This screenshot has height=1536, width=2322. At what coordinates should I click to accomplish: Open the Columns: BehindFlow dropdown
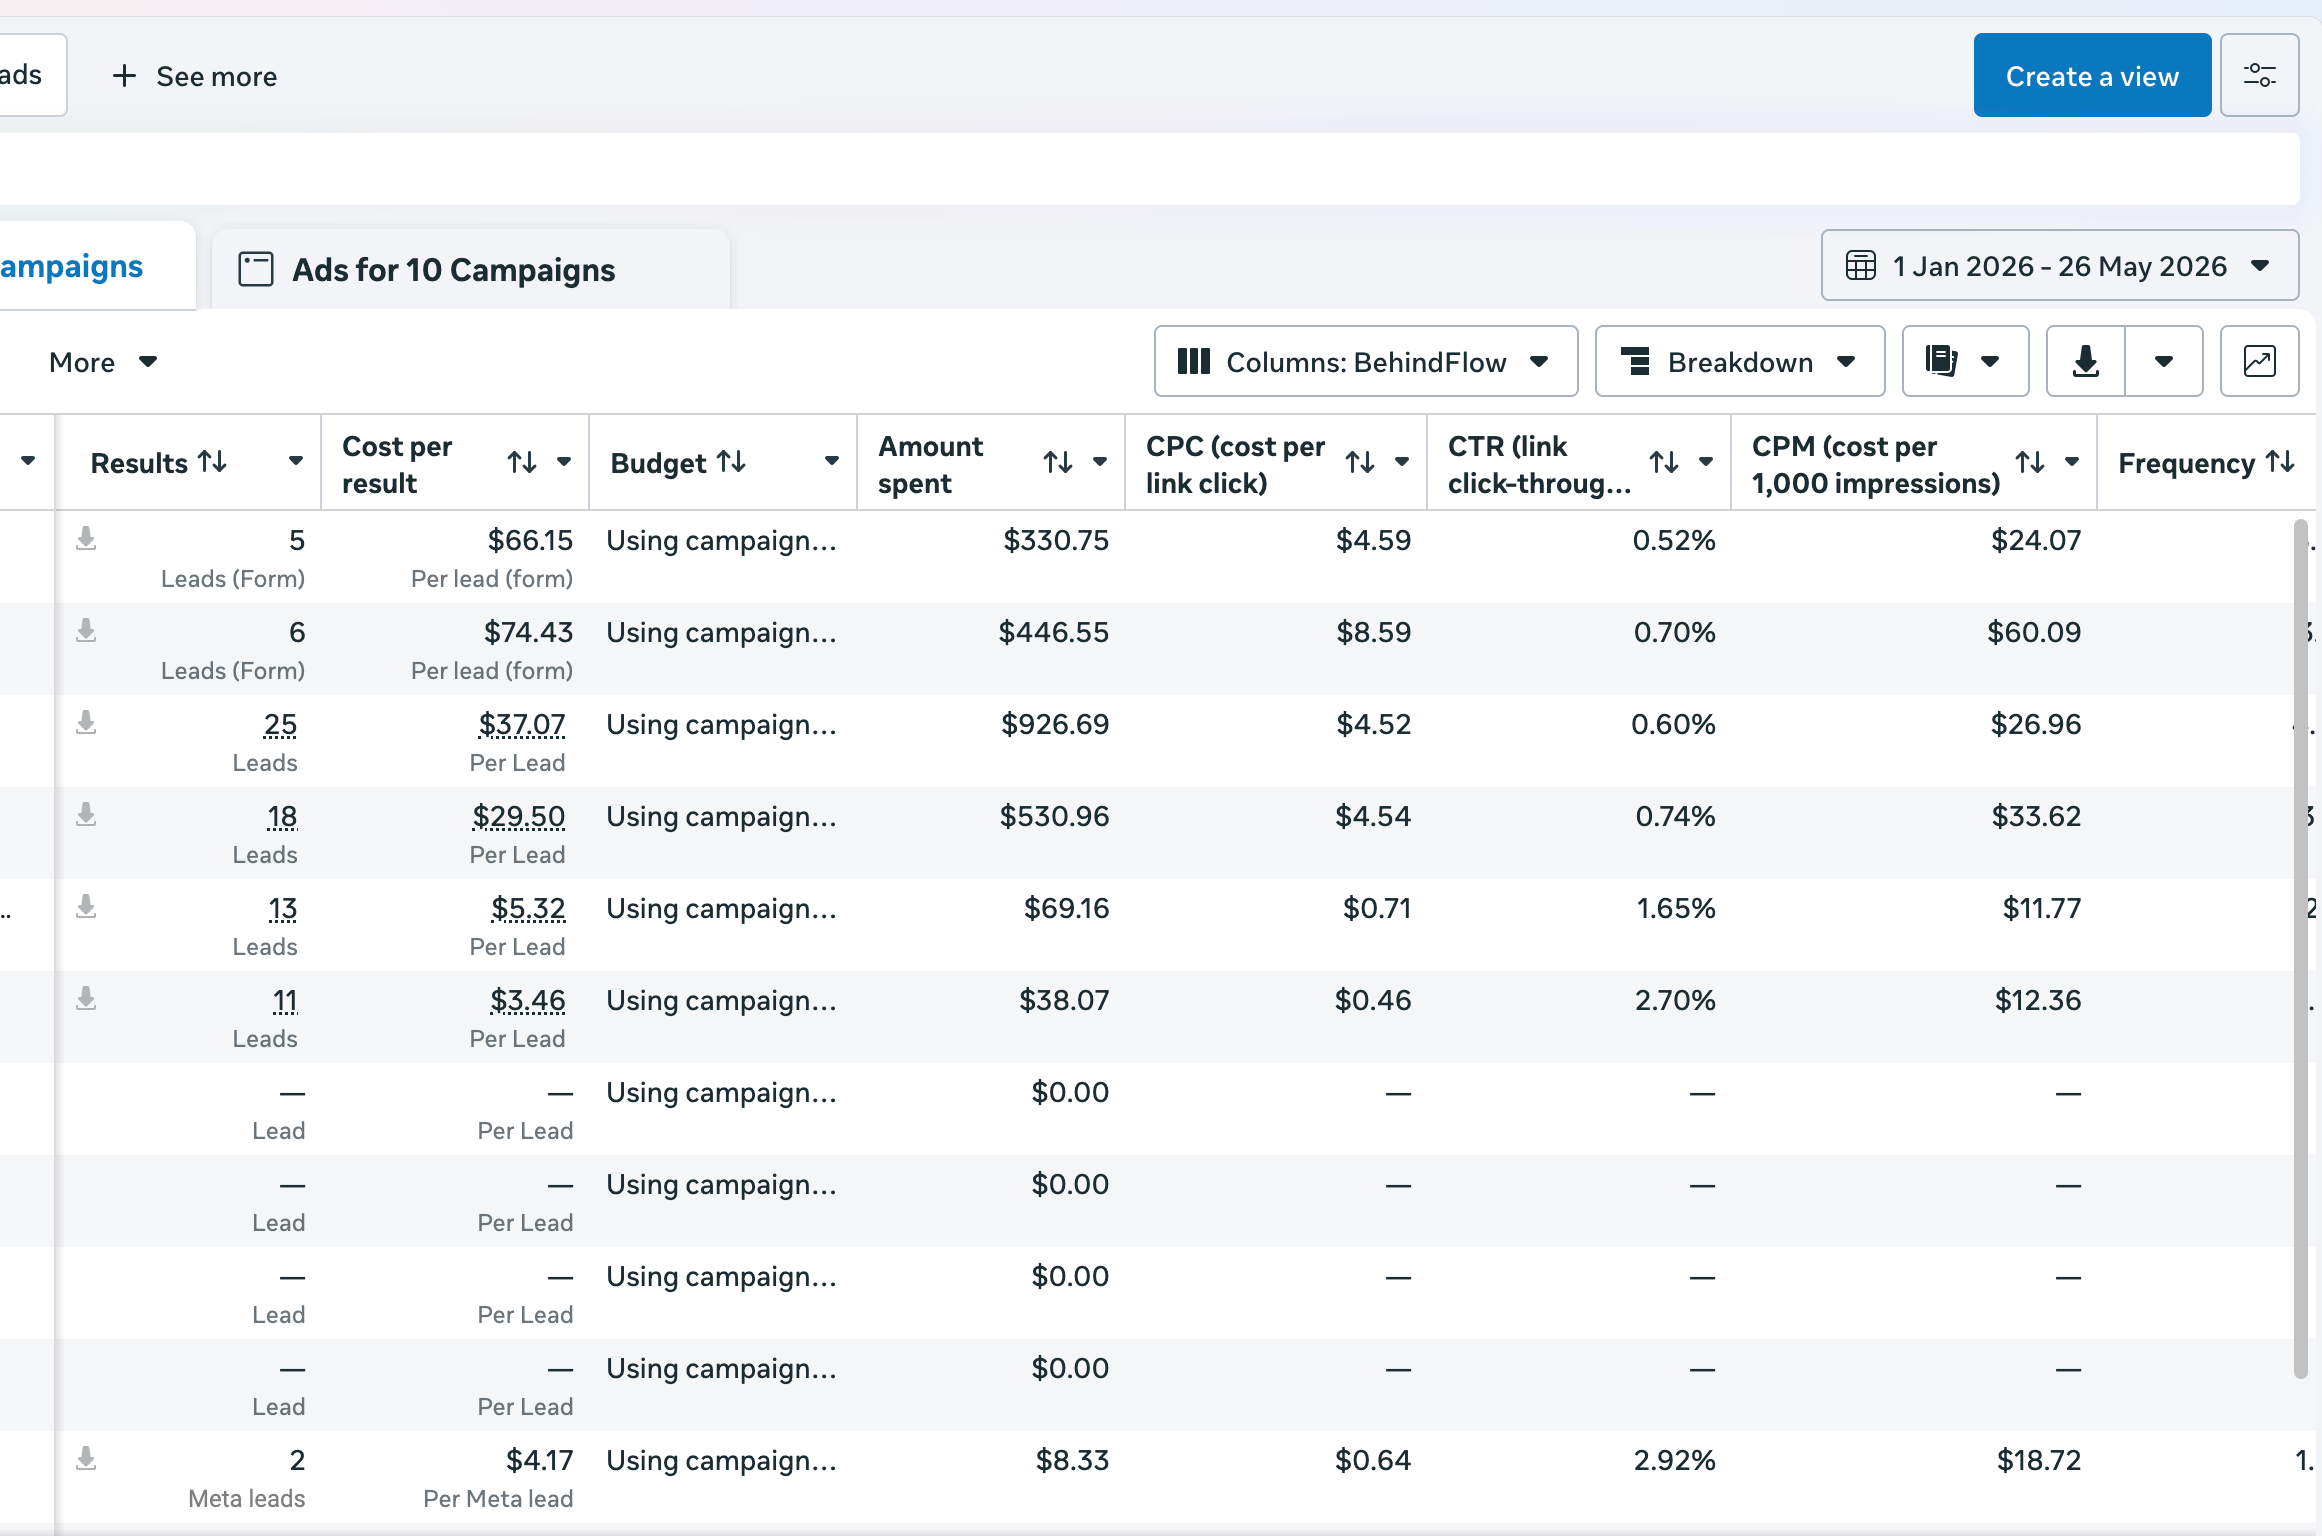1366,361
